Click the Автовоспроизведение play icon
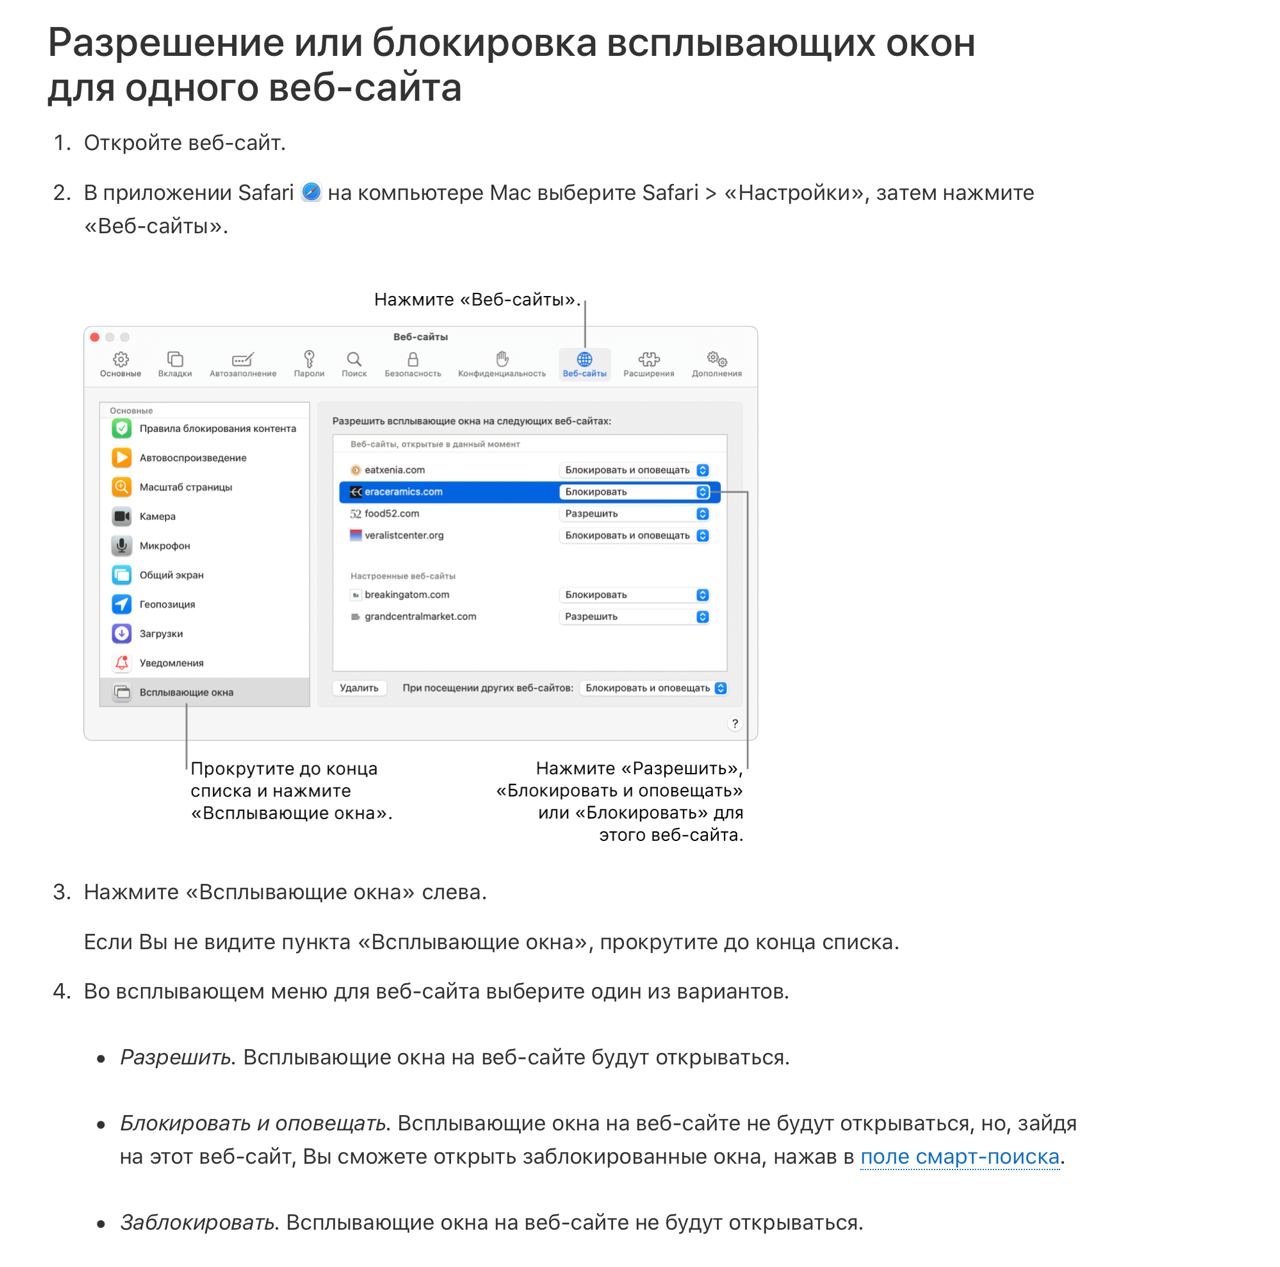The image size is (1280, 1267). 122,458
